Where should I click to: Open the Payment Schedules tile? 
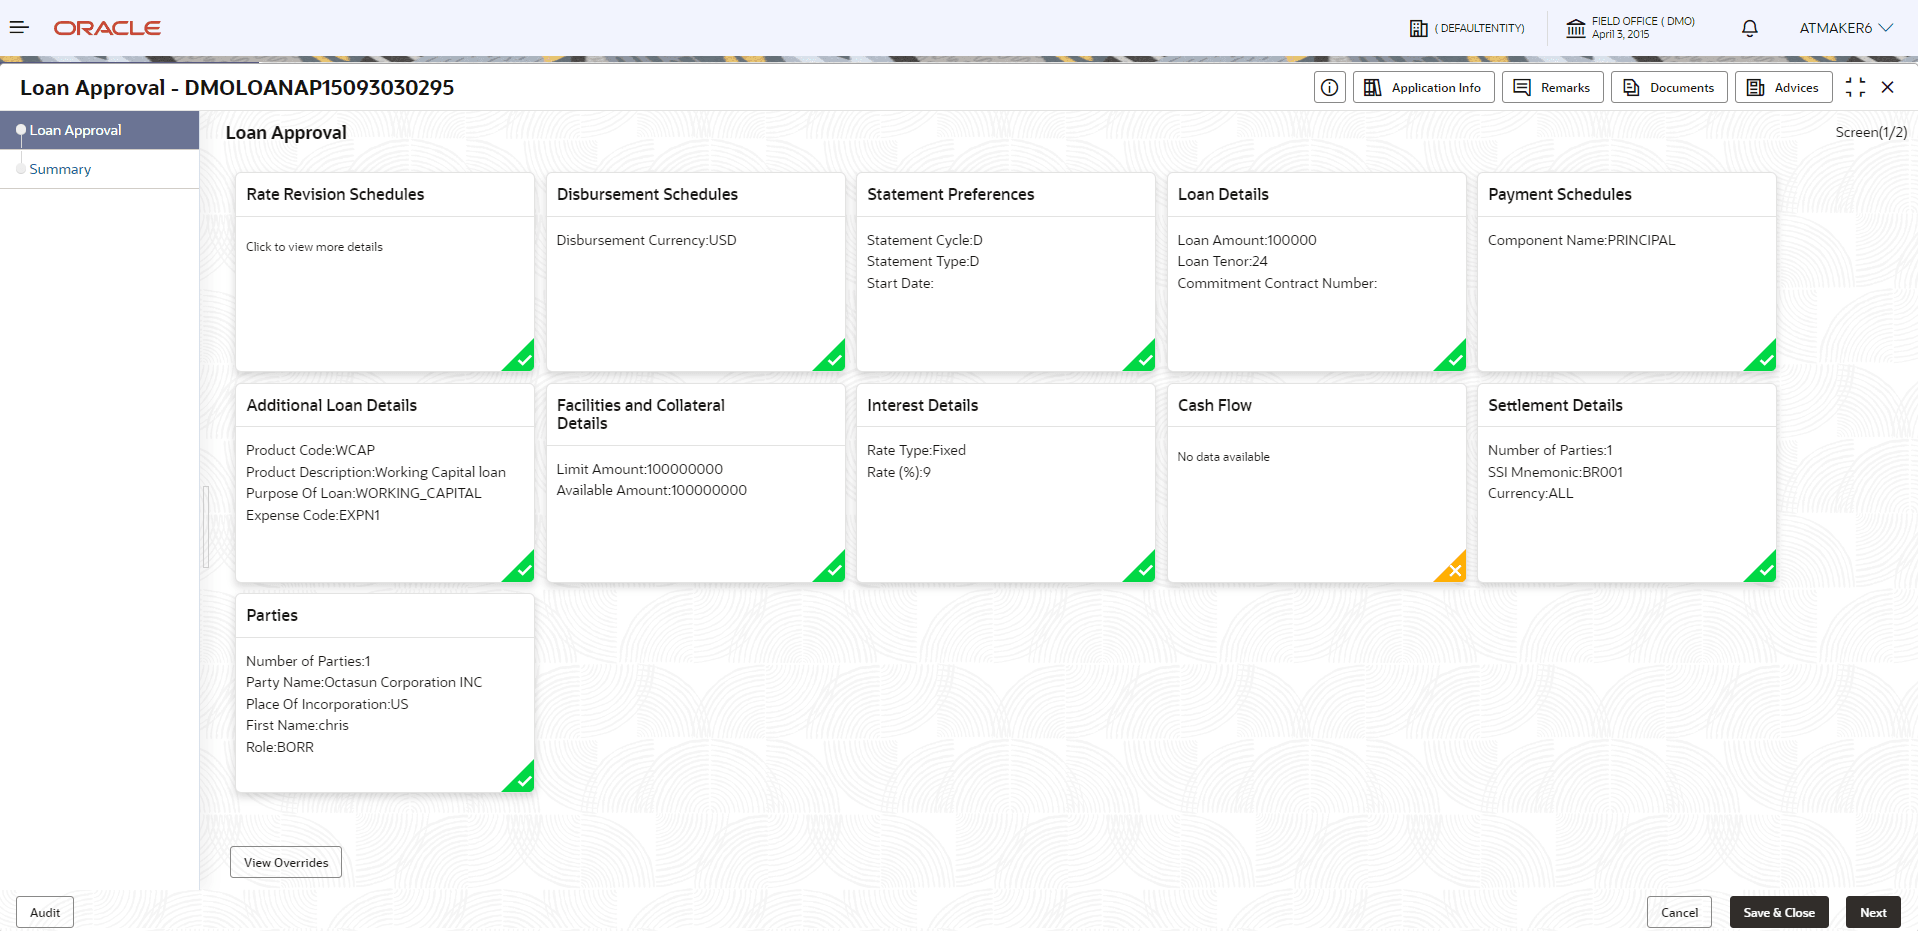(x=1627, y=272)
